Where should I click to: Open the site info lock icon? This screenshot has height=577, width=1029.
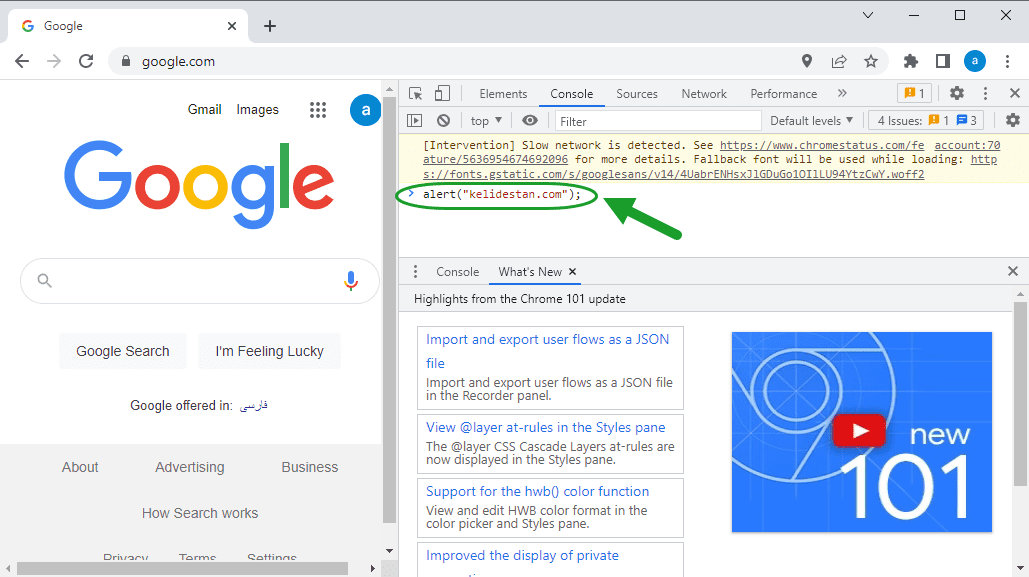point(126,61)
